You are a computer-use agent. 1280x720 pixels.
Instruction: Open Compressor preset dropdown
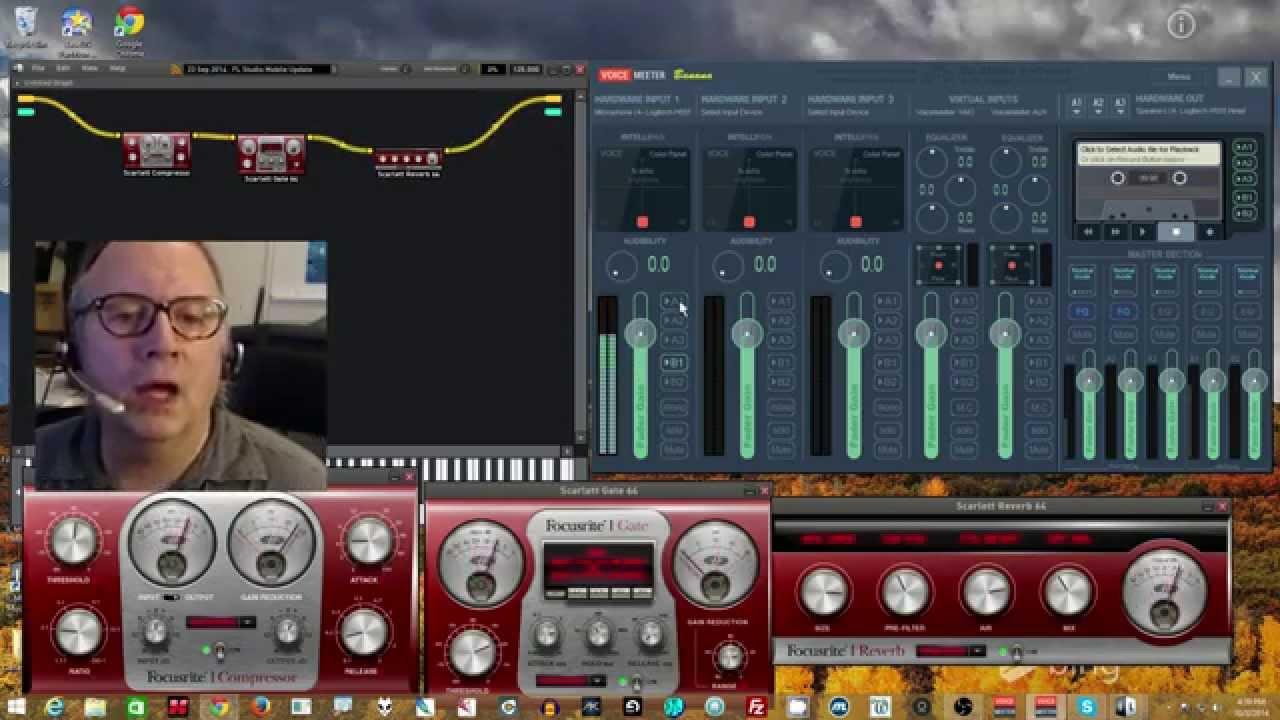tap(220, 622)
